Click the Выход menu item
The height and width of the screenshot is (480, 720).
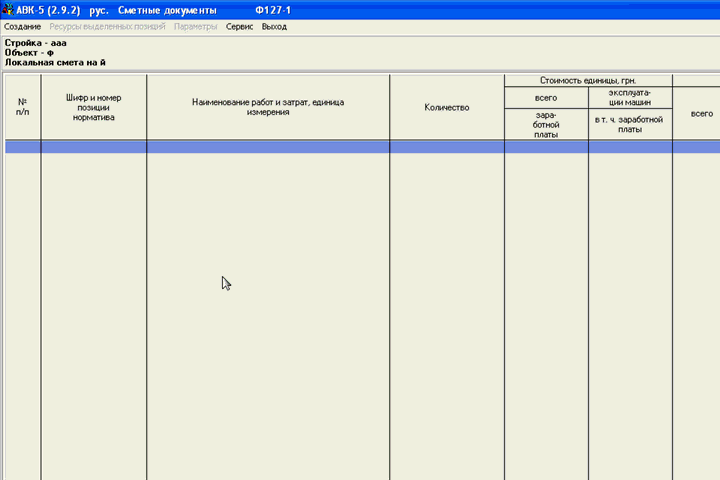(274, 26)
